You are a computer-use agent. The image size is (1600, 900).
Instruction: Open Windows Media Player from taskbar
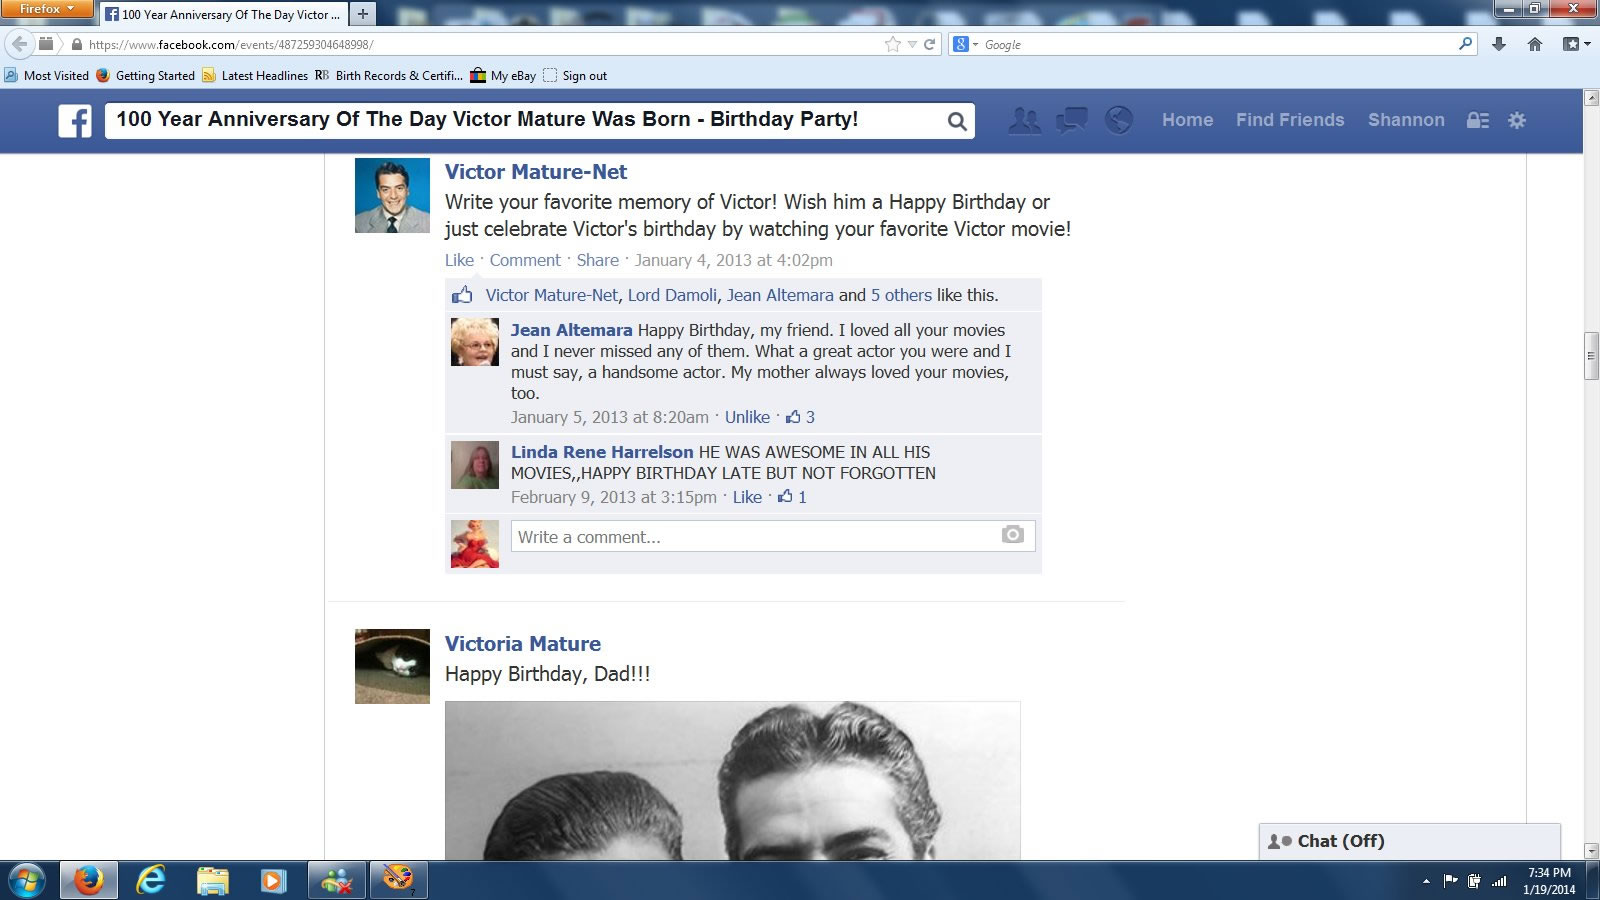click(273, 881)
